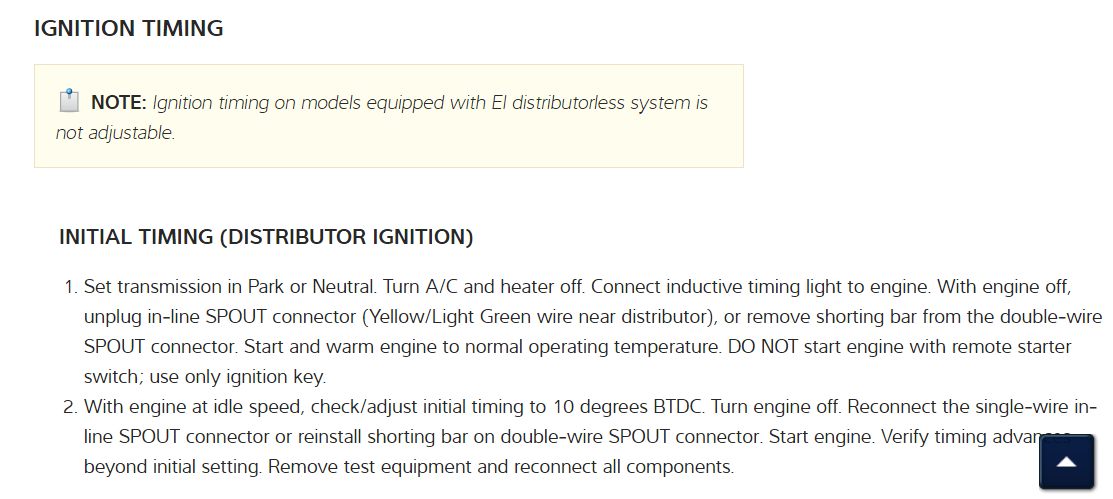The image size is (1113, 499).
Task: Click list number 2 marker
Action: pyautogui.click(x=71, y=407)
